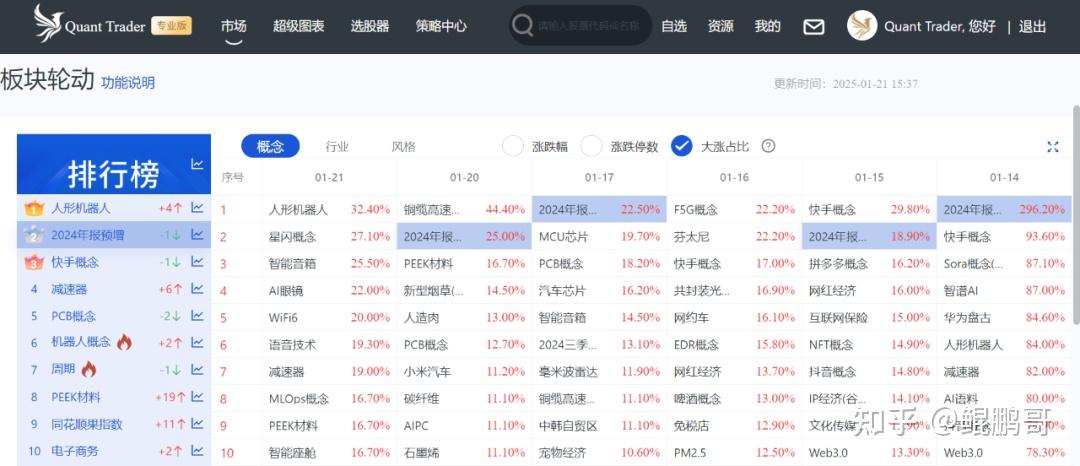The image size is (1080, 466).
Task: Click flame icon next to 机器人概念
Action: (x=124, y=342)
